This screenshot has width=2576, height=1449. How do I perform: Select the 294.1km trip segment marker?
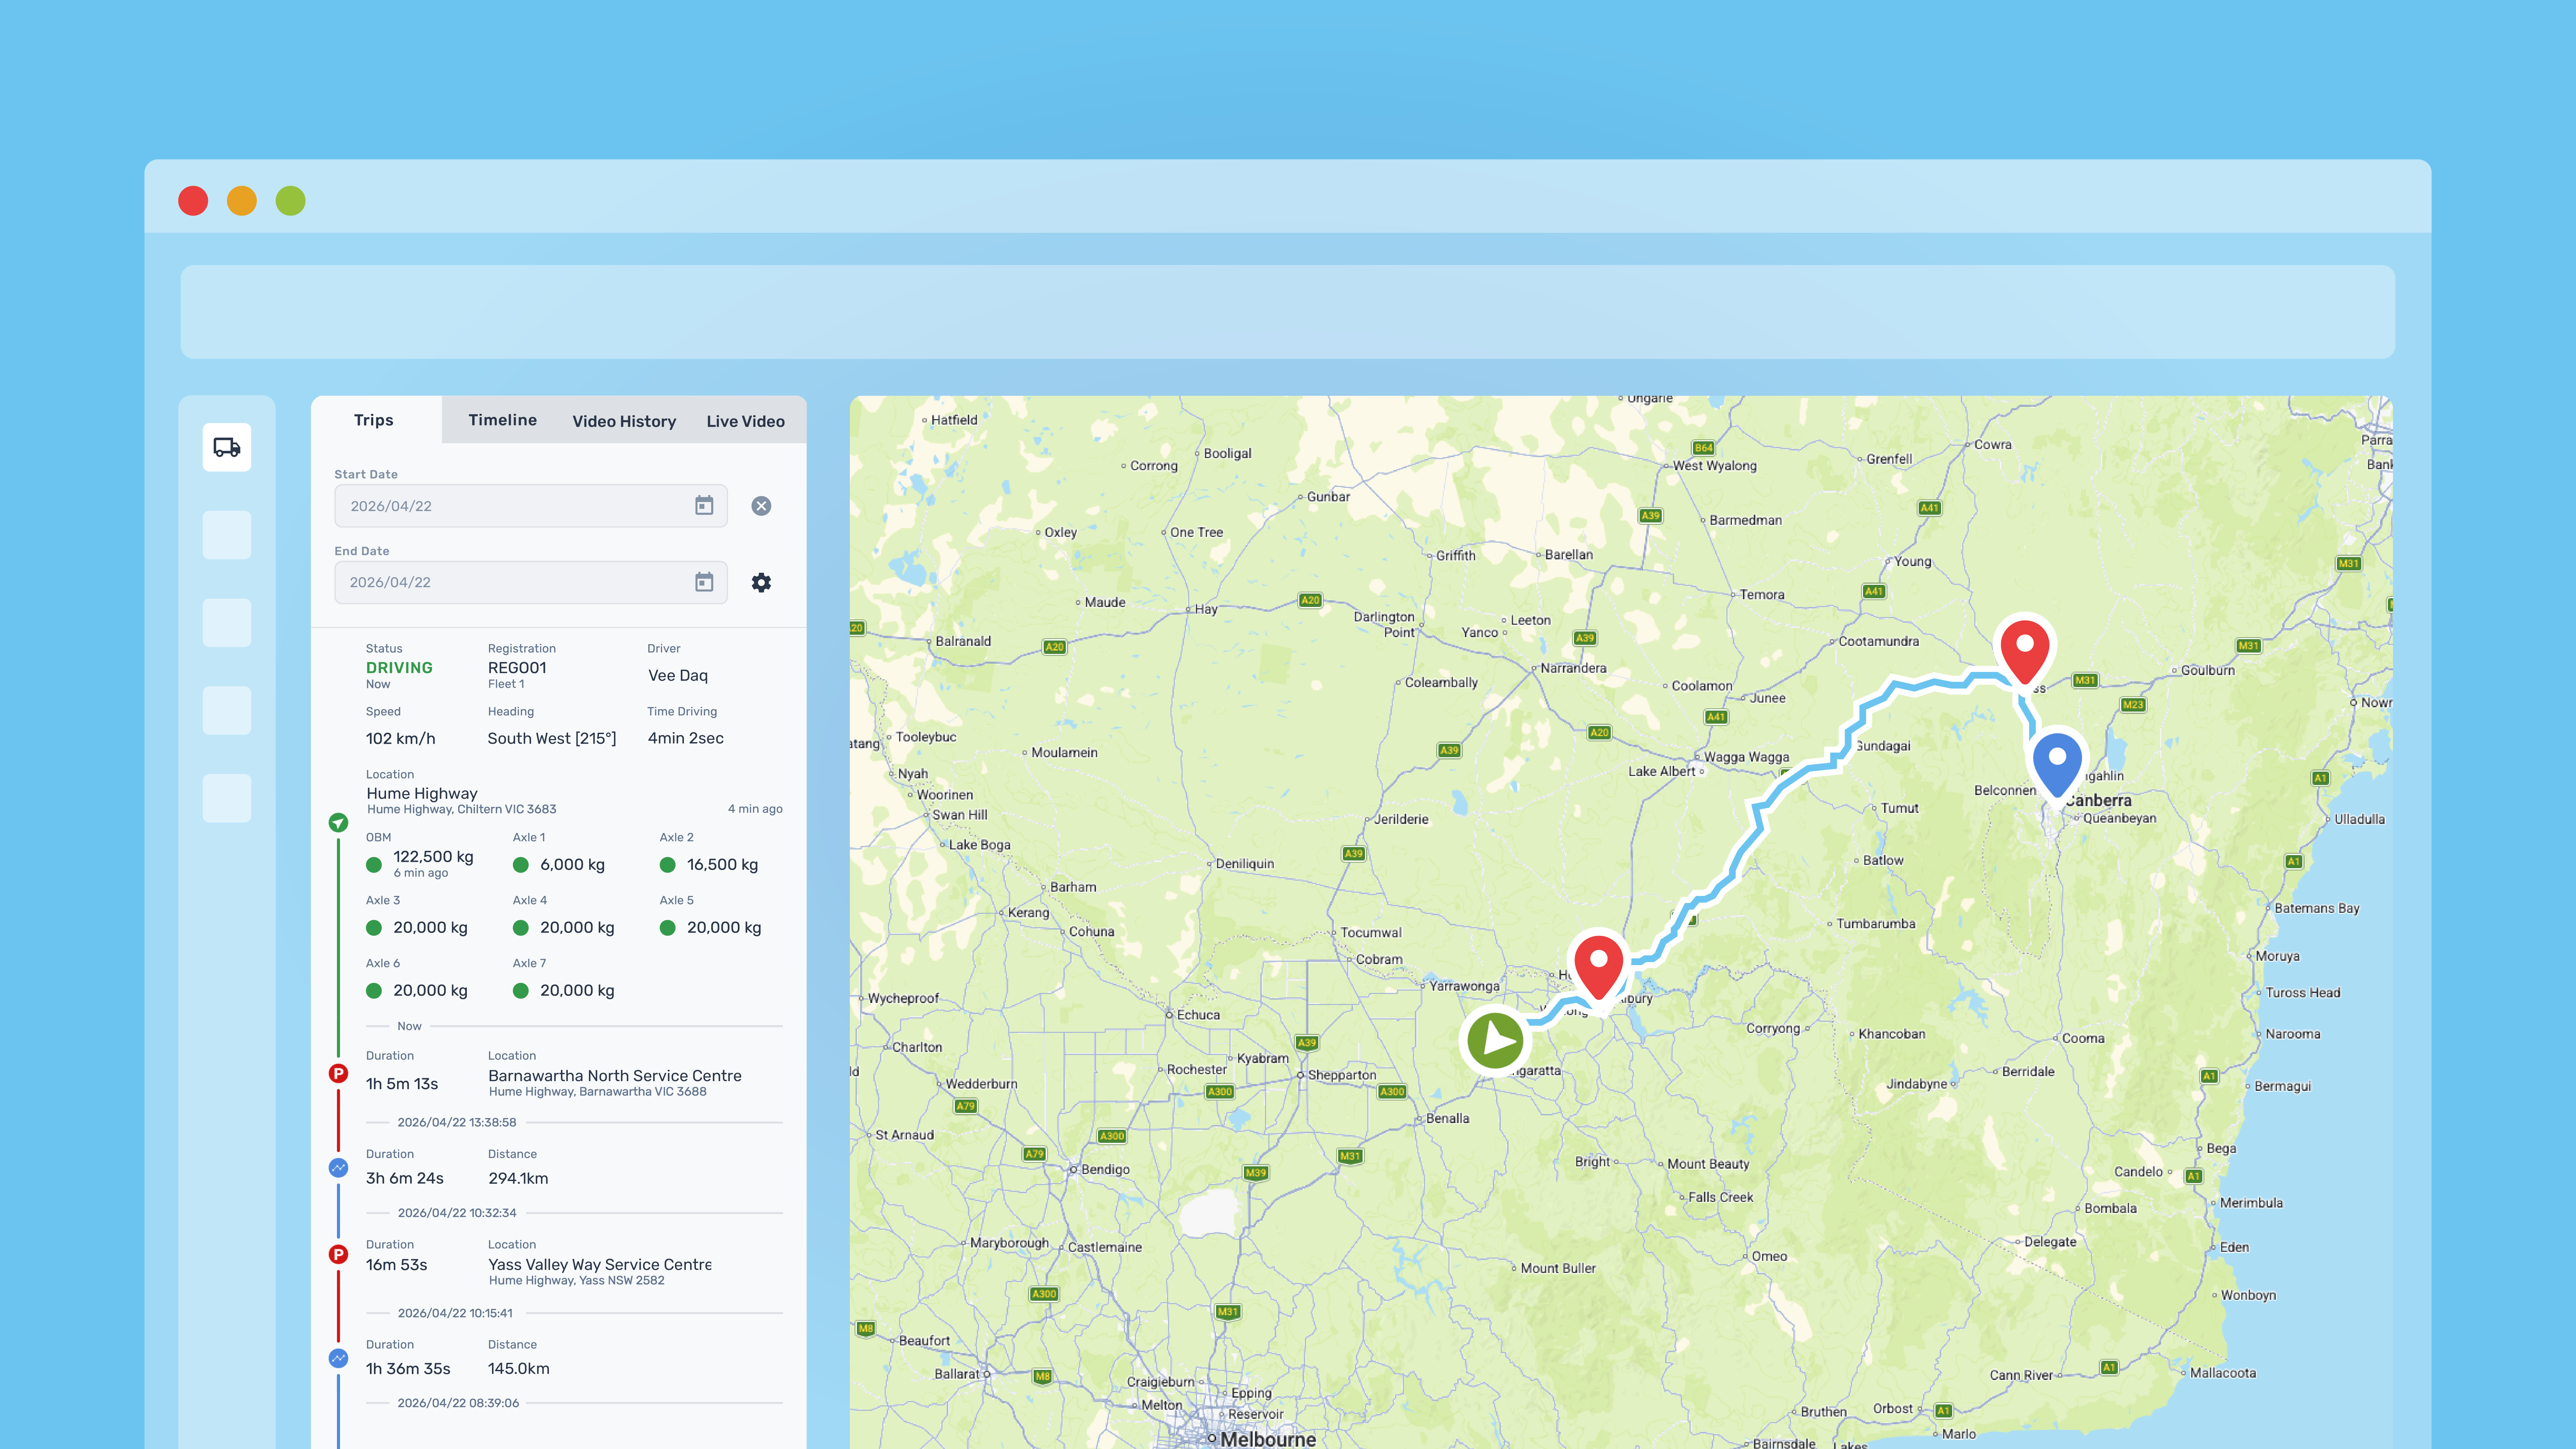click(x=338, y=1168)
